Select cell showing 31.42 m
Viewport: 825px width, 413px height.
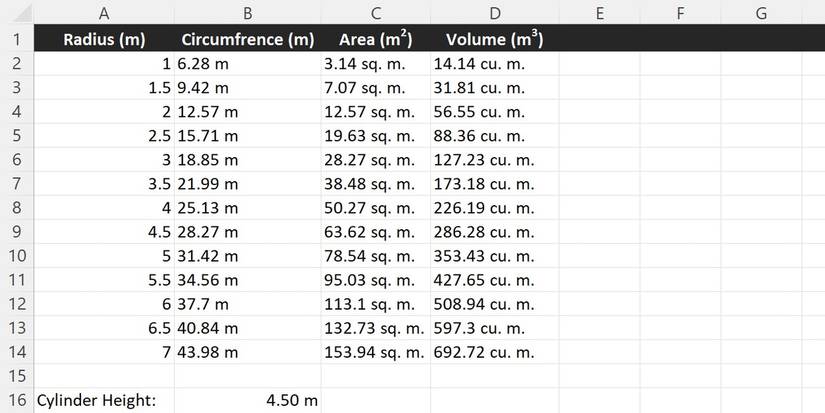(248, 256)
